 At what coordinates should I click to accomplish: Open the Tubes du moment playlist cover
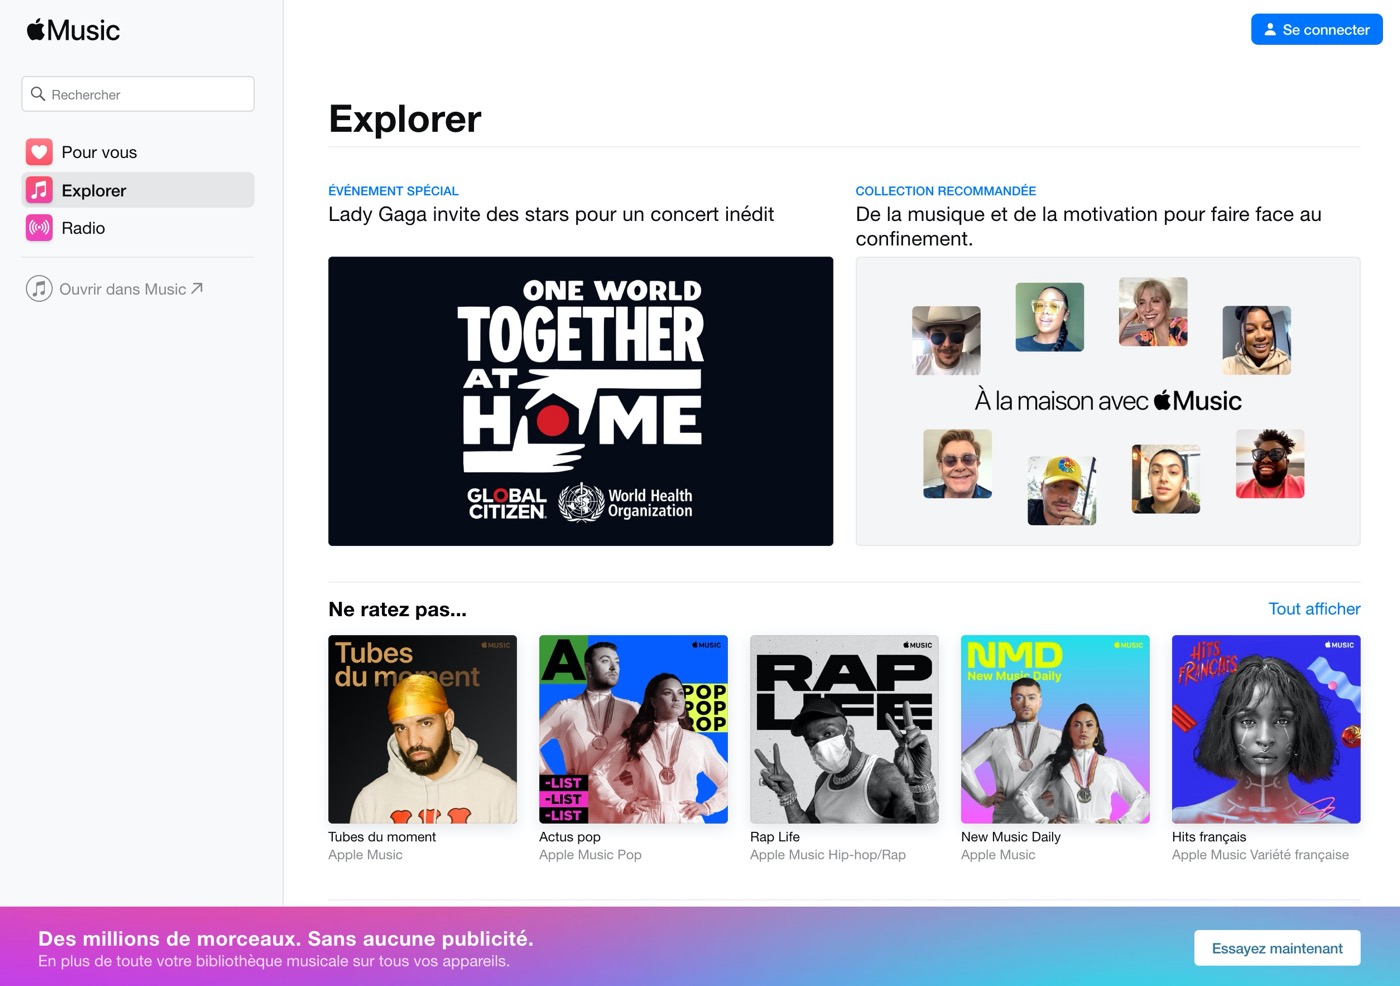[x=422, y=729]
